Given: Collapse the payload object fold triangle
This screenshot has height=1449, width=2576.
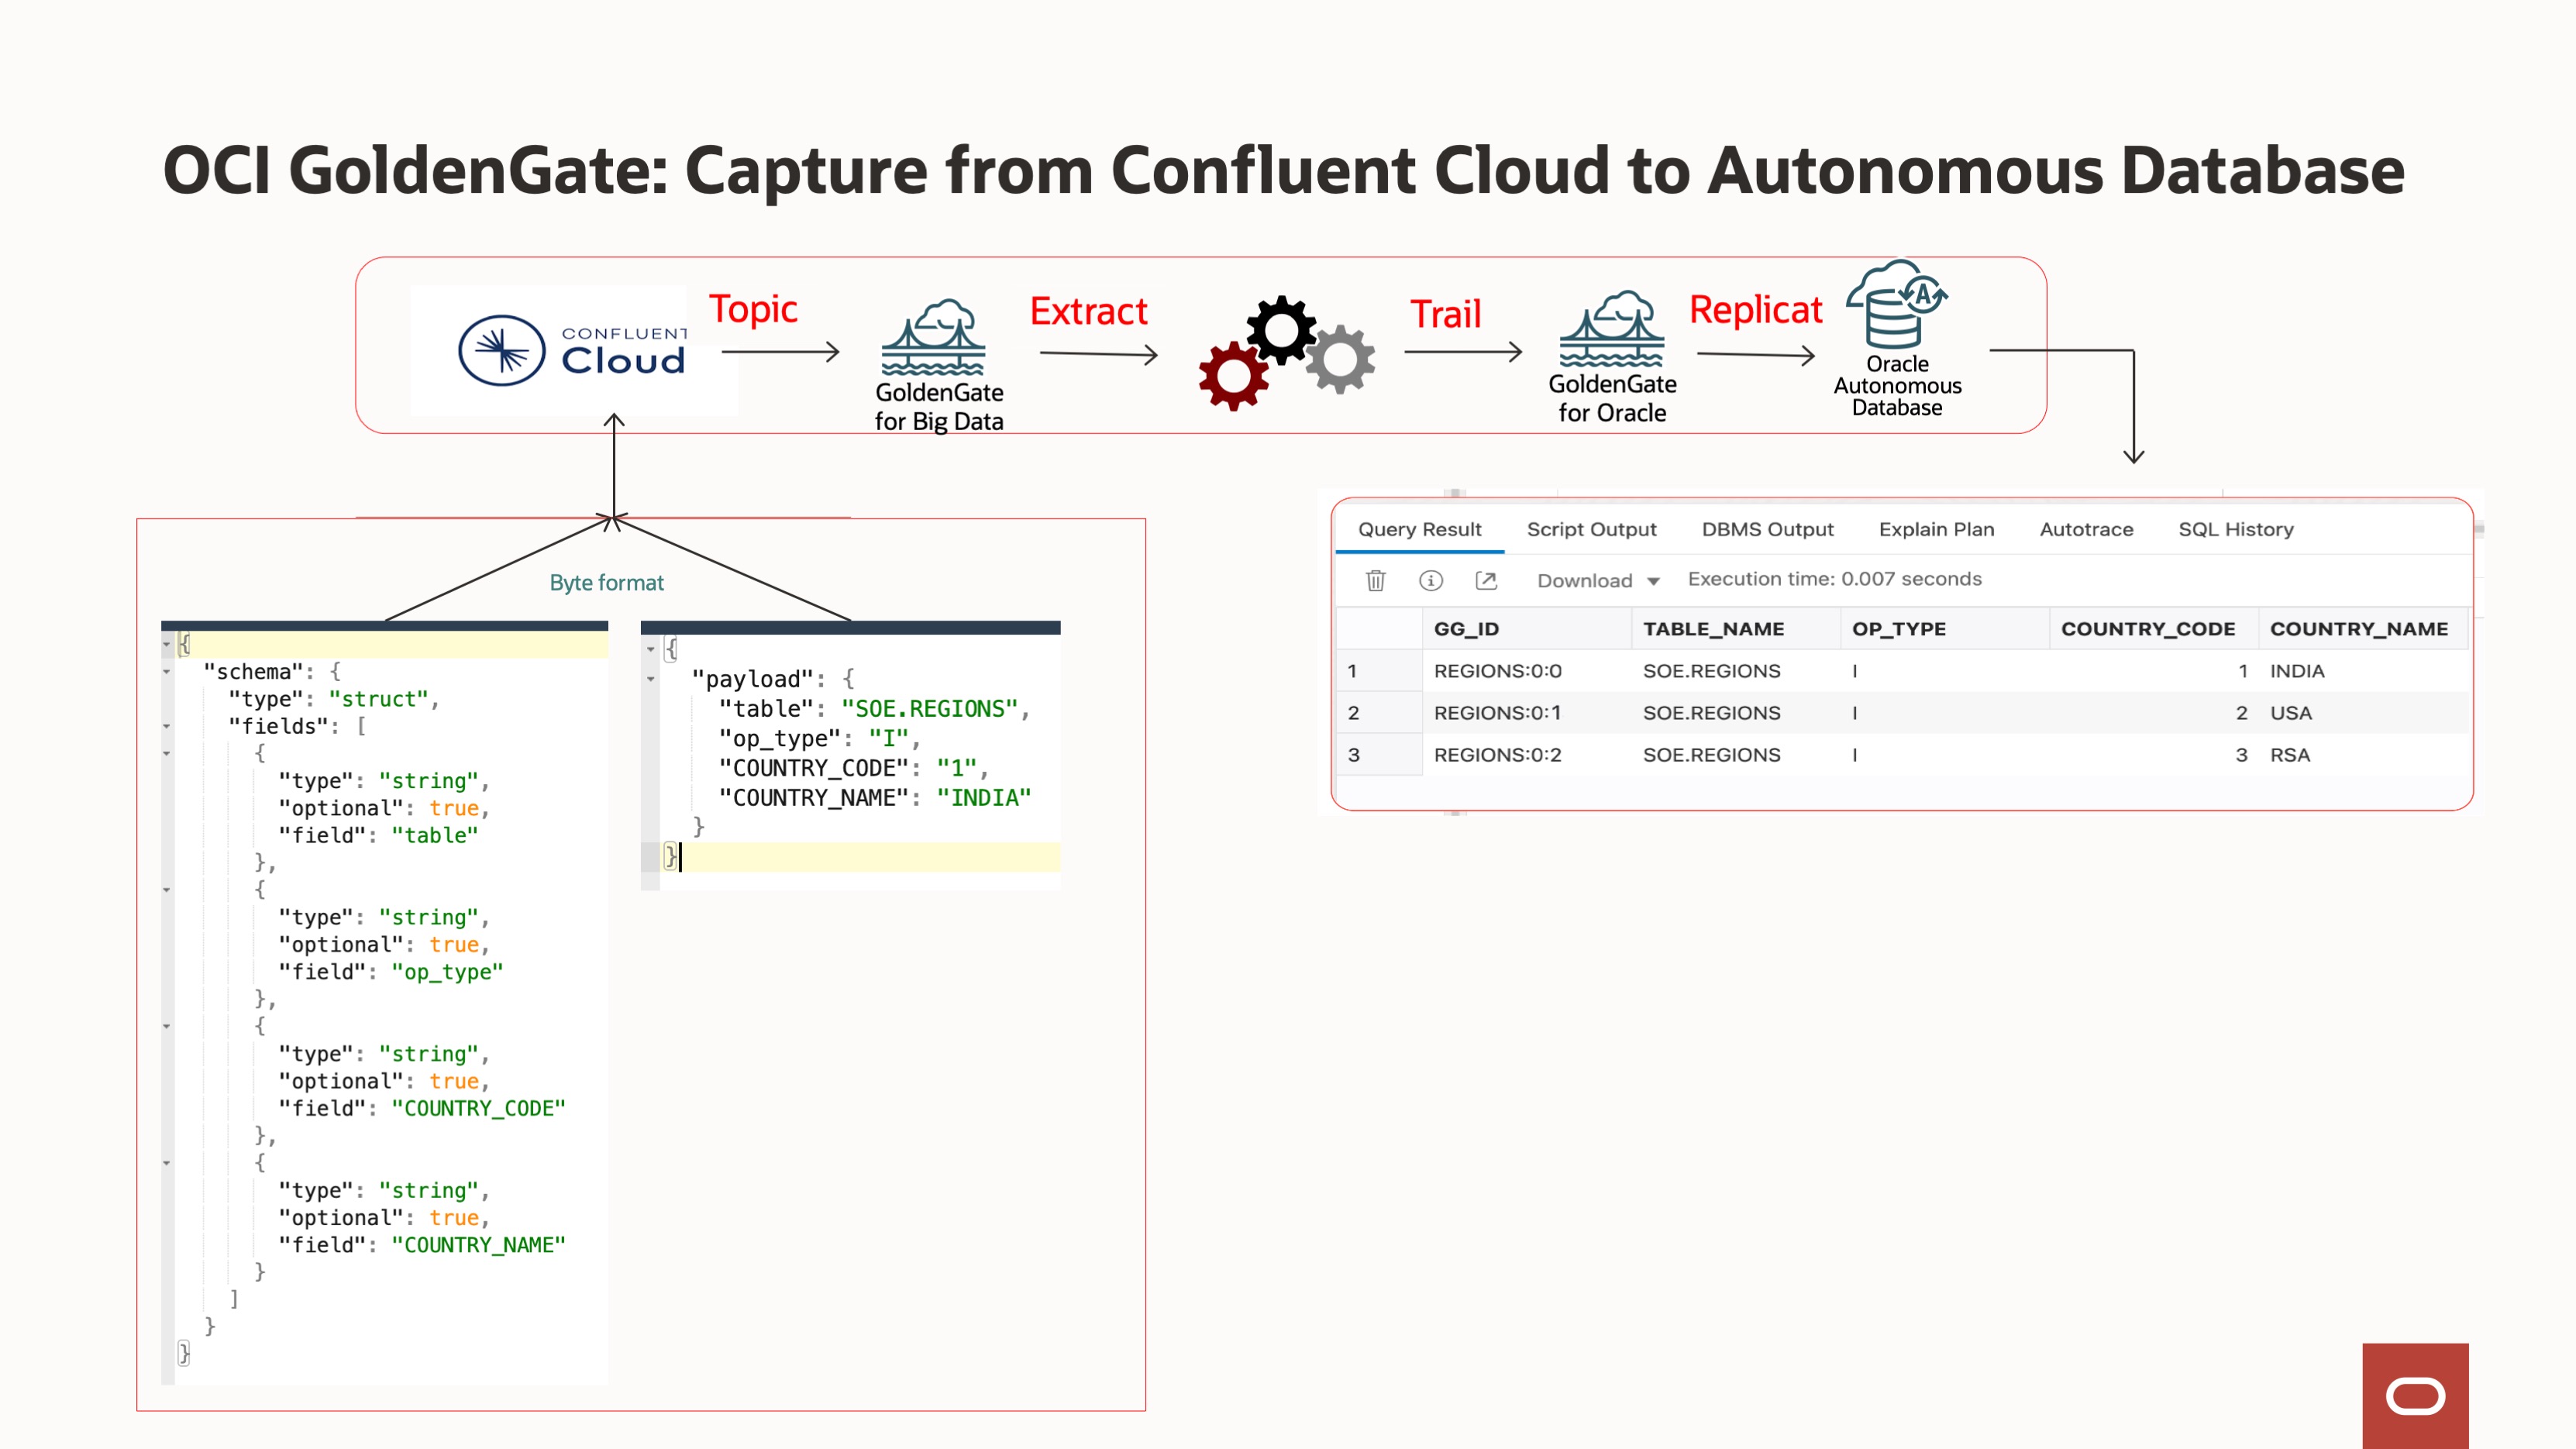Looking at the screenshot, I should pos(650,680).
